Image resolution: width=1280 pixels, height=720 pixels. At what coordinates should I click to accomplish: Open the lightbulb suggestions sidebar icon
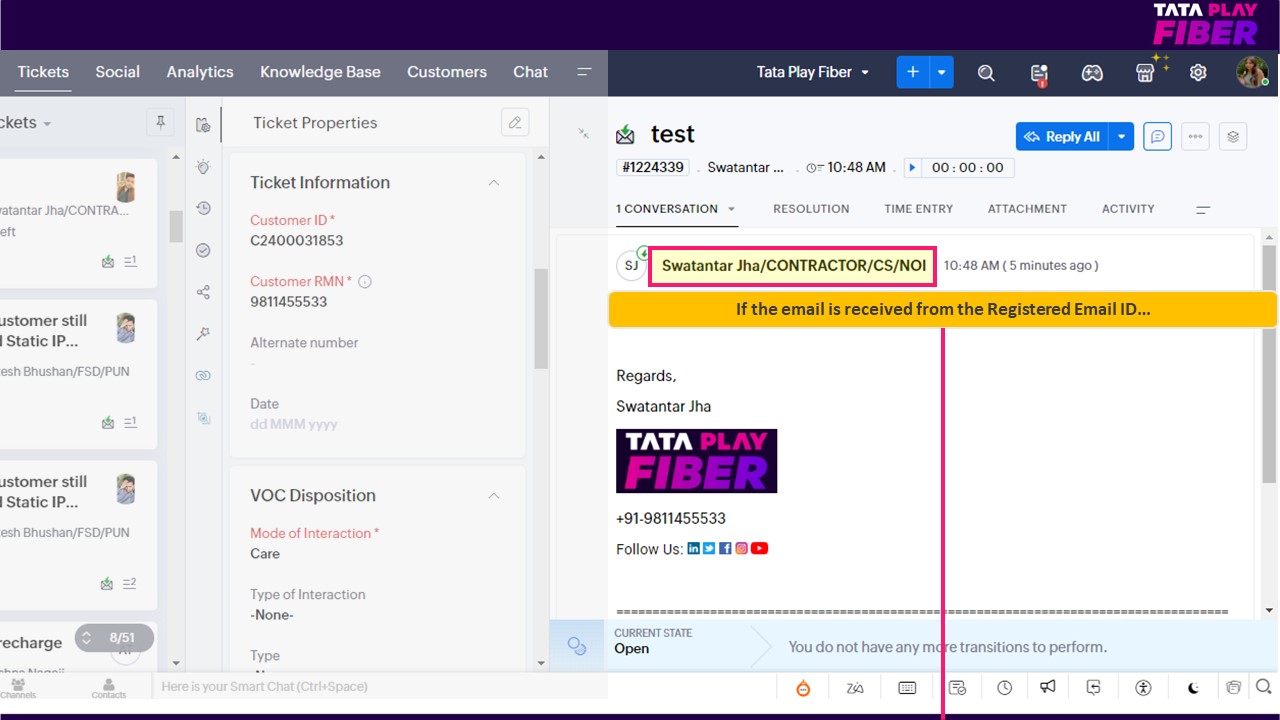[203, 167]
